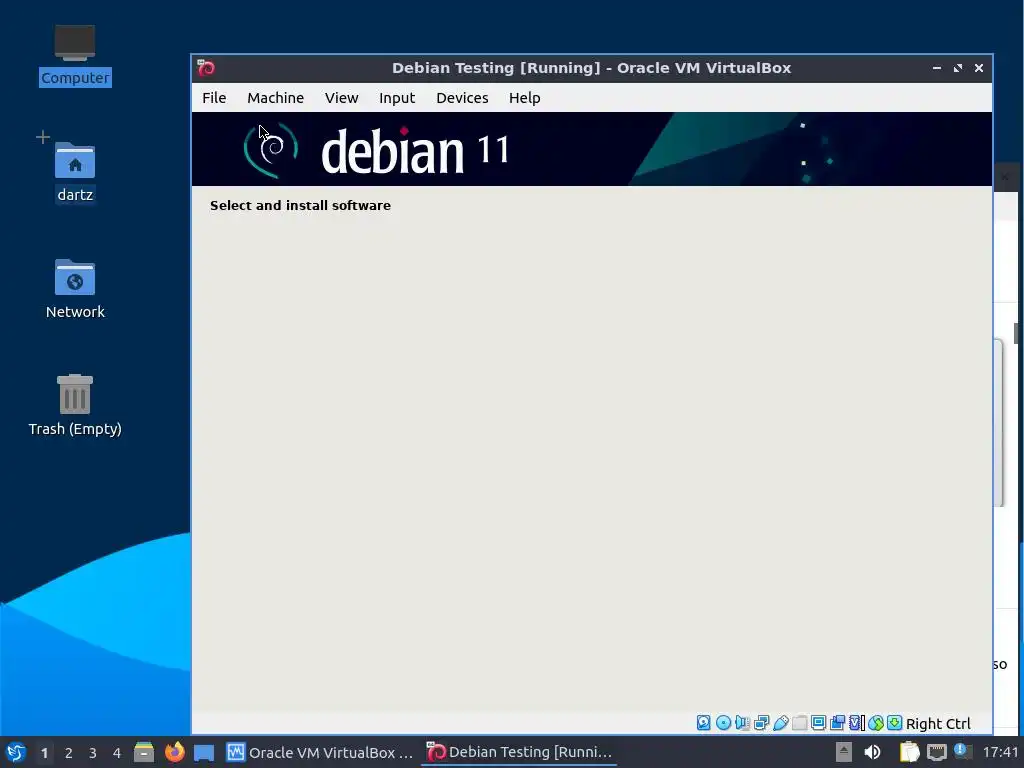Open the Devices menu

[x=462, y=98]
